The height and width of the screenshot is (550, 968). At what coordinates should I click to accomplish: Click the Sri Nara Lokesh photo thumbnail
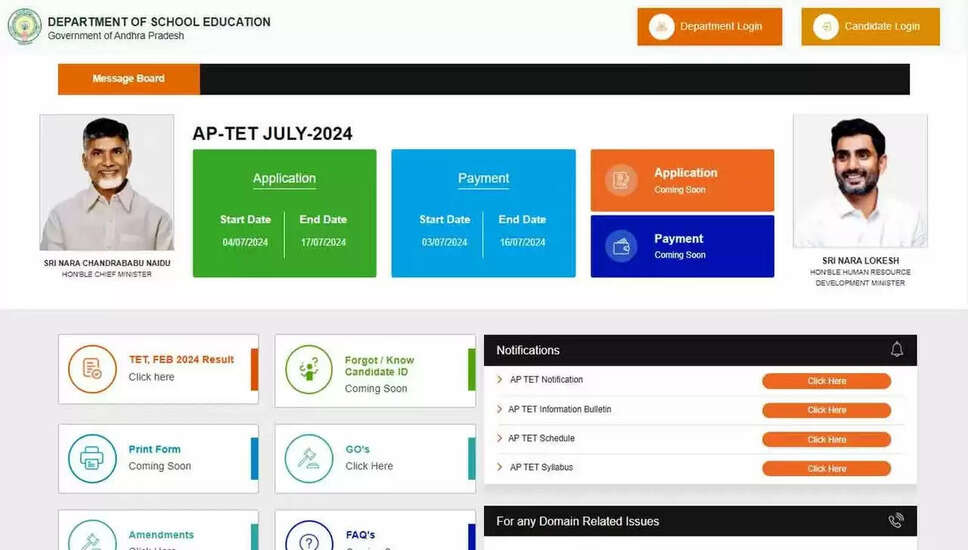click(859, 181)
